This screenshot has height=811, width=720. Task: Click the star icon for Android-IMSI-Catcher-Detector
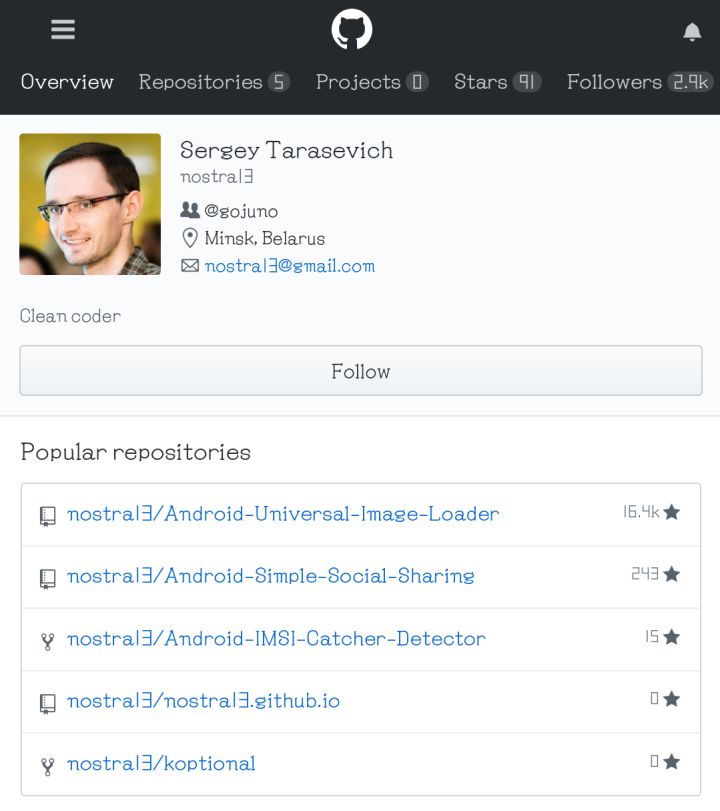672,637
